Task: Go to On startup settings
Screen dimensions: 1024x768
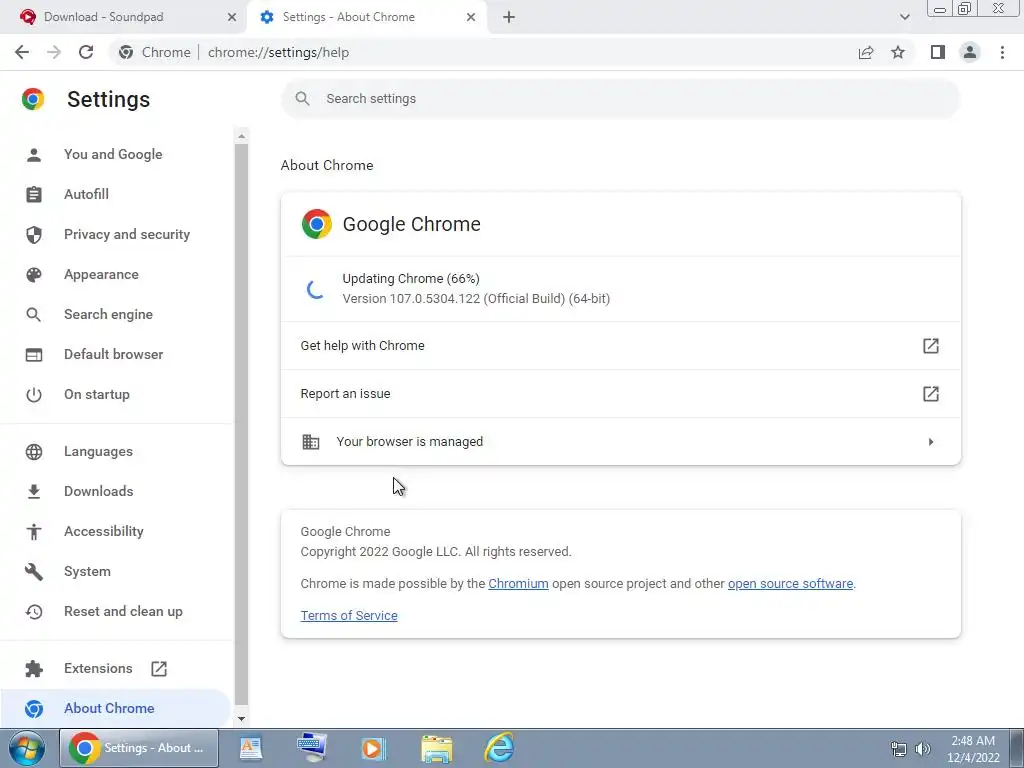Action: click(97, 394)
